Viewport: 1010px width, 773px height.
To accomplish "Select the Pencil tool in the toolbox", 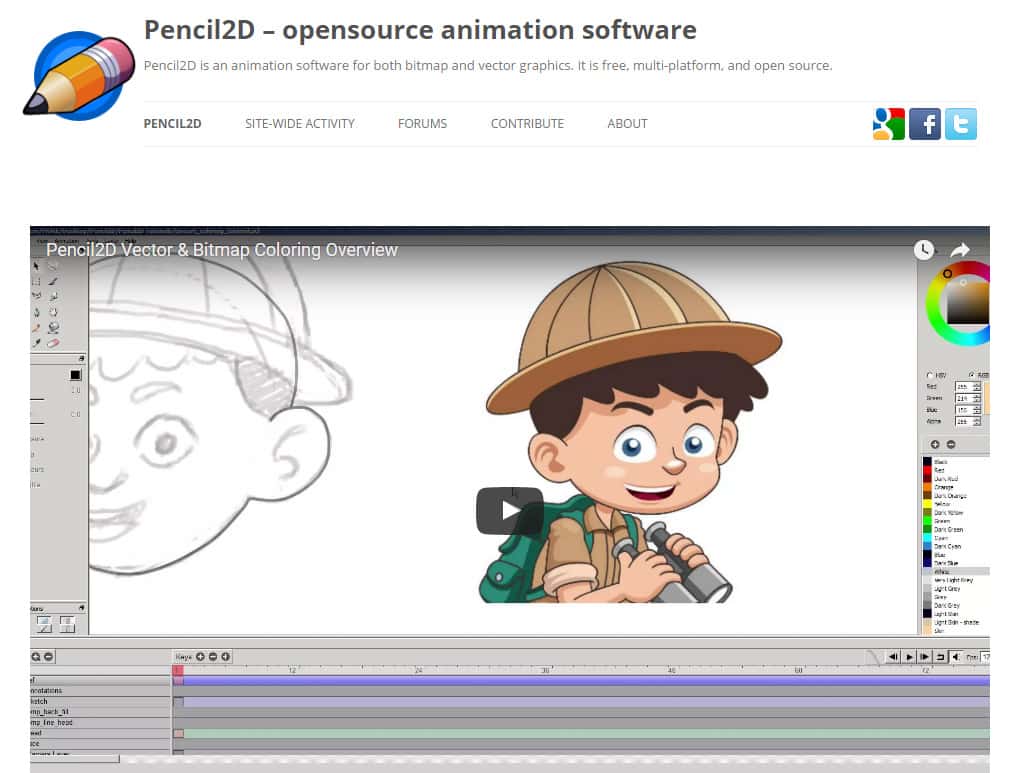I will [x=51, y=281].
